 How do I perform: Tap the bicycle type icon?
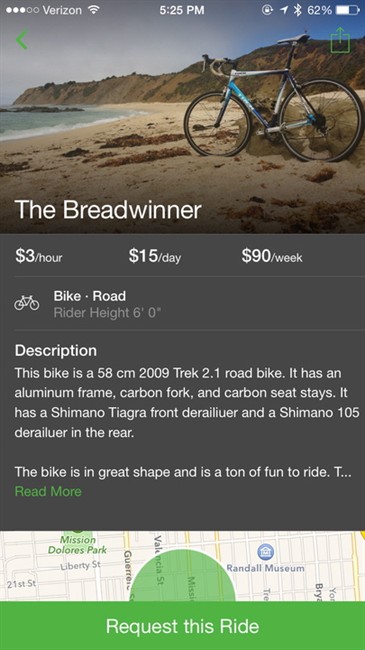27,303
